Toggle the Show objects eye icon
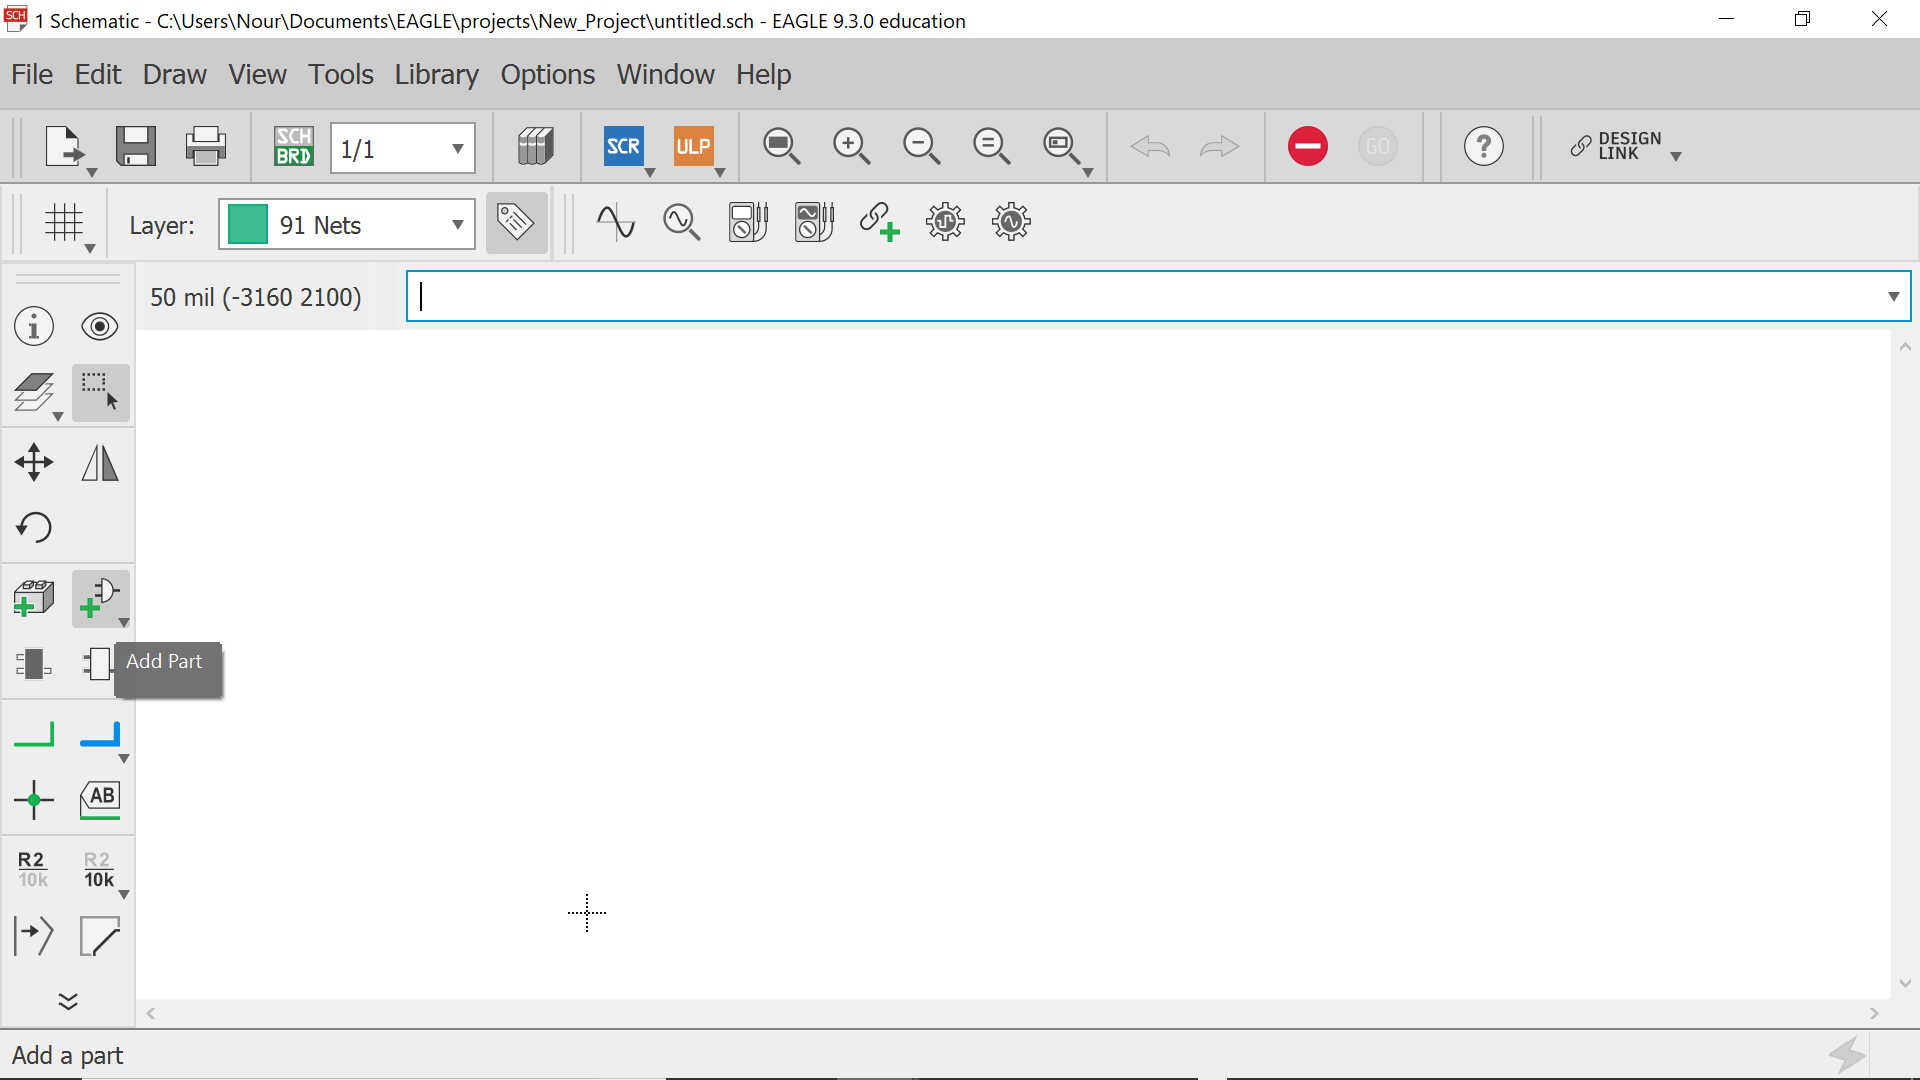 click(99, 327)
